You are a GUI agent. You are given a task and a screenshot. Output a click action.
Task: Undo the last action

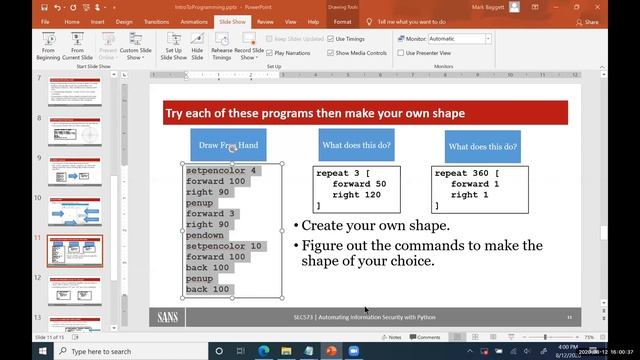(x=57, y=7)
